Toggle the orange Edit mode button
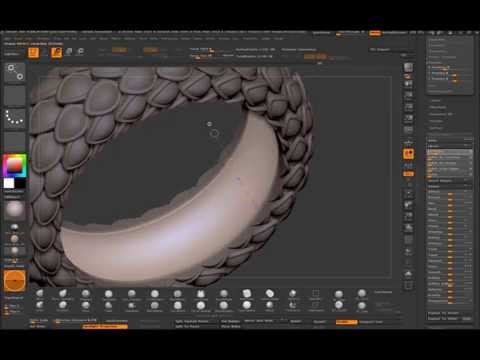Screen dimensions: 480x360 tap(33, 53)
